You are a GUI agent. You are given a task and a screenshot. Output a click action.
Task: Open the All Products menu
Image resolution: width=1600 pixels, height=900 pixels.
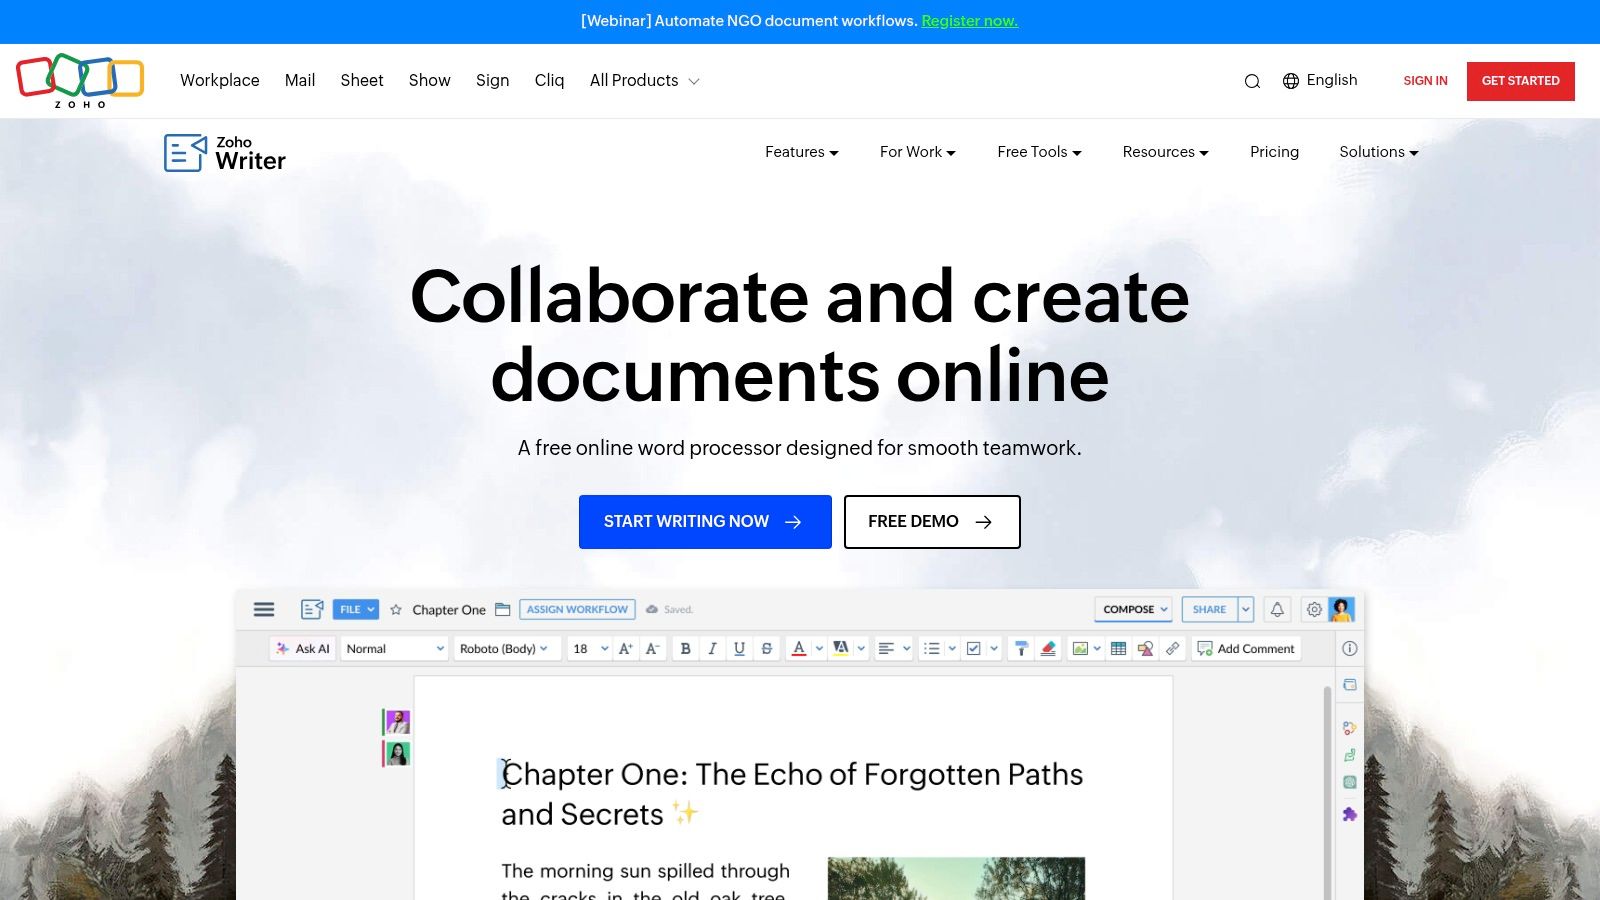click(643, 80)
